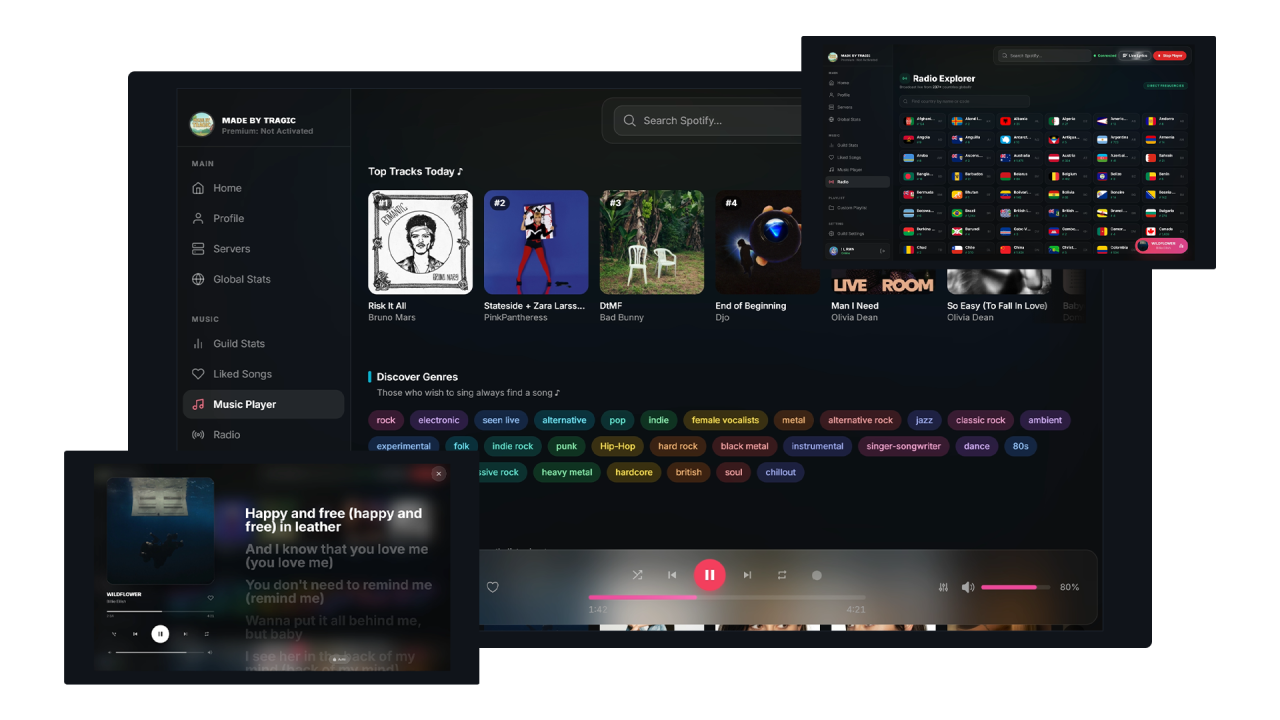Click the magnifier icon in the Spotify search bar
Viewport: 1280px width, 720px height.
630,120
